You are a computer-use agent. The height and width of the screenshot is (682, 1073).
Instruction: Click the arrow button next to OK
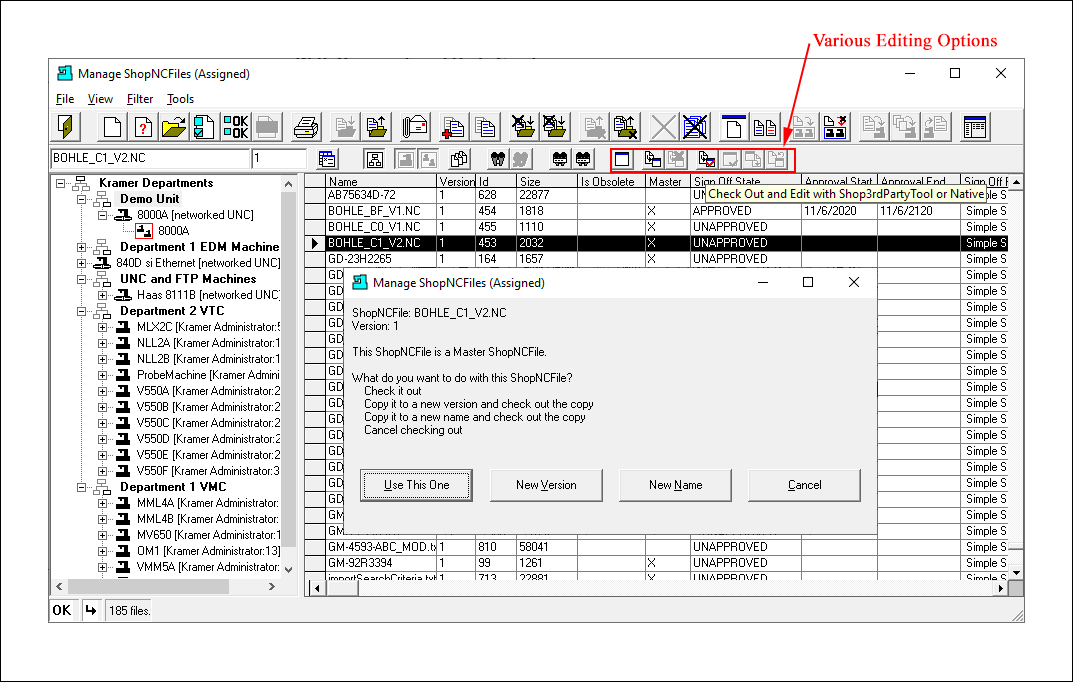click(90, 610)
